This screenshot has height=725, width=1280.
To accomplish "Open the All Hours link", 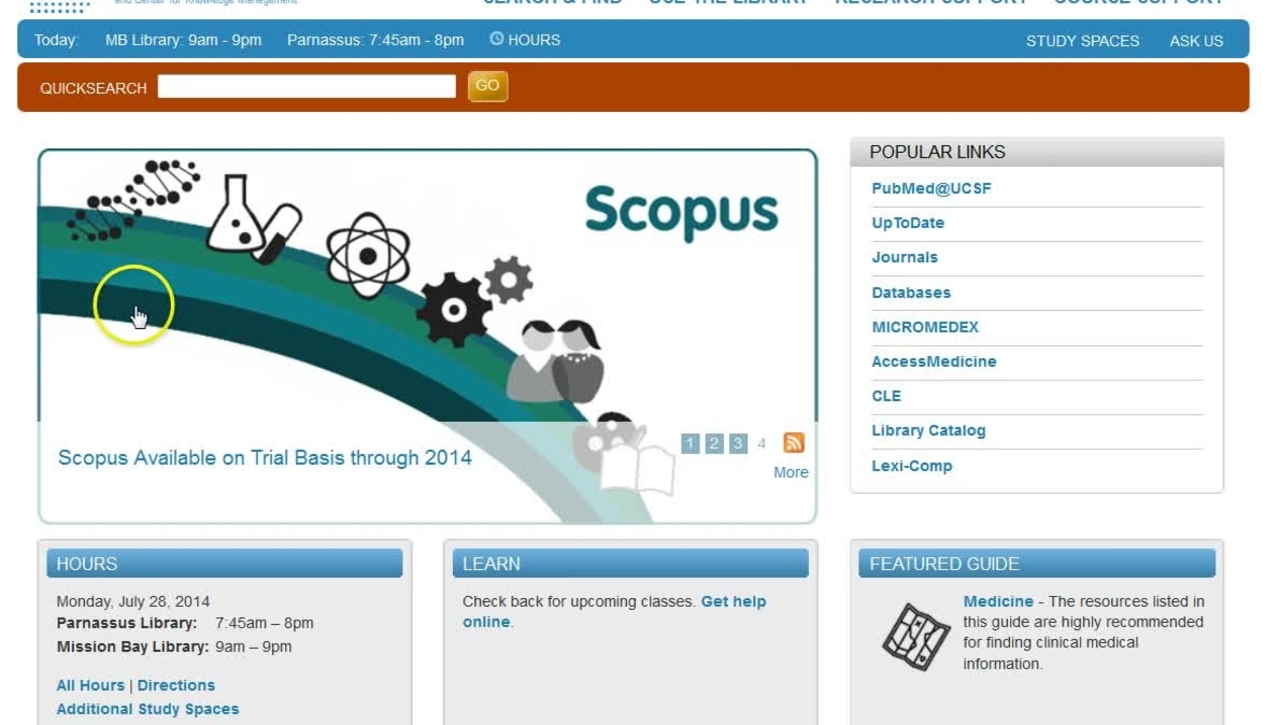I will (x=90, y=685).
